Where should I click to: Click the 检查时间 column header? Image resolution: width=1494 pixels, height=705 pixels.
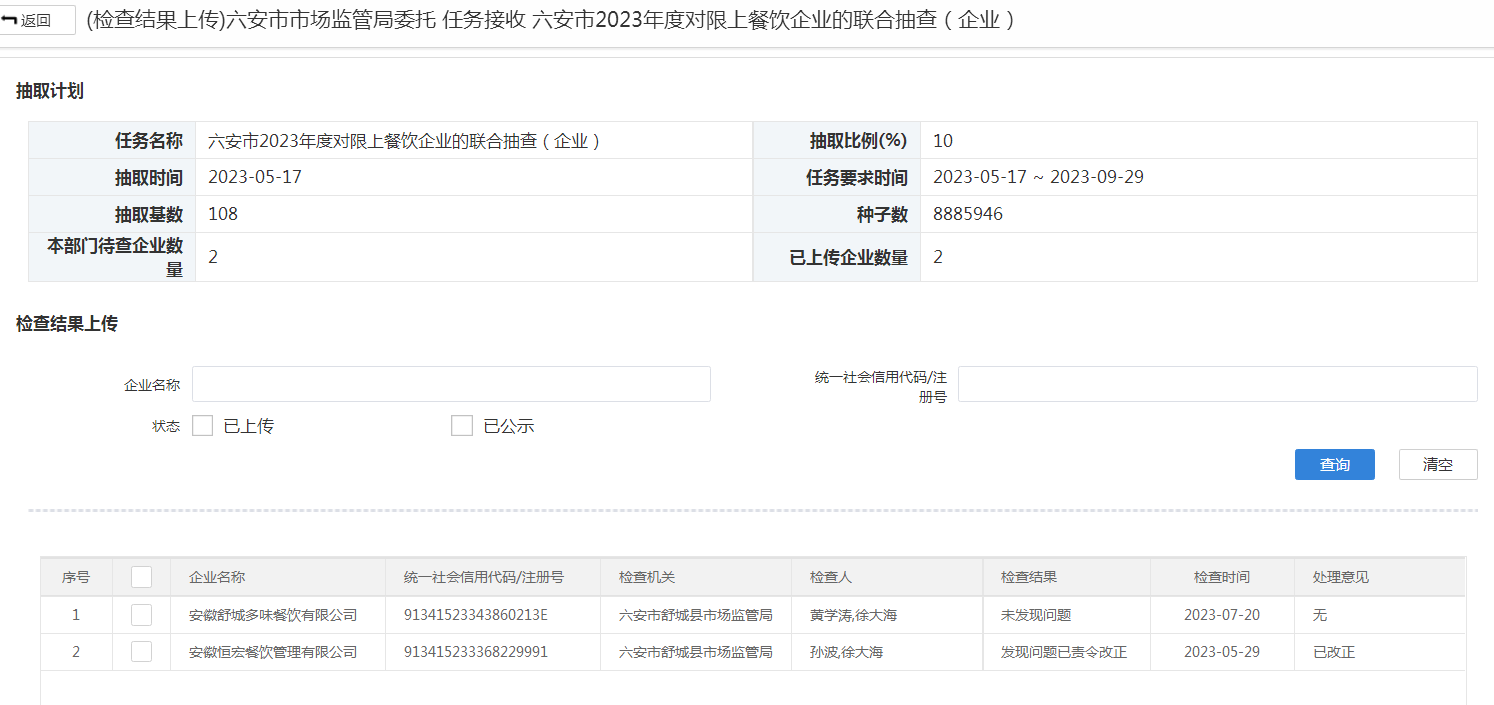[1222, 577]
